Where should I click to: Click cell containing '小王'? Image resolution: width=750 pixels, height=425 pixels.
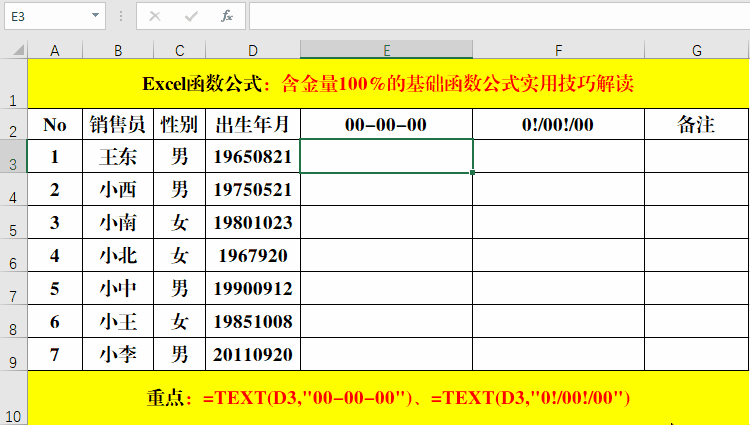118,321
